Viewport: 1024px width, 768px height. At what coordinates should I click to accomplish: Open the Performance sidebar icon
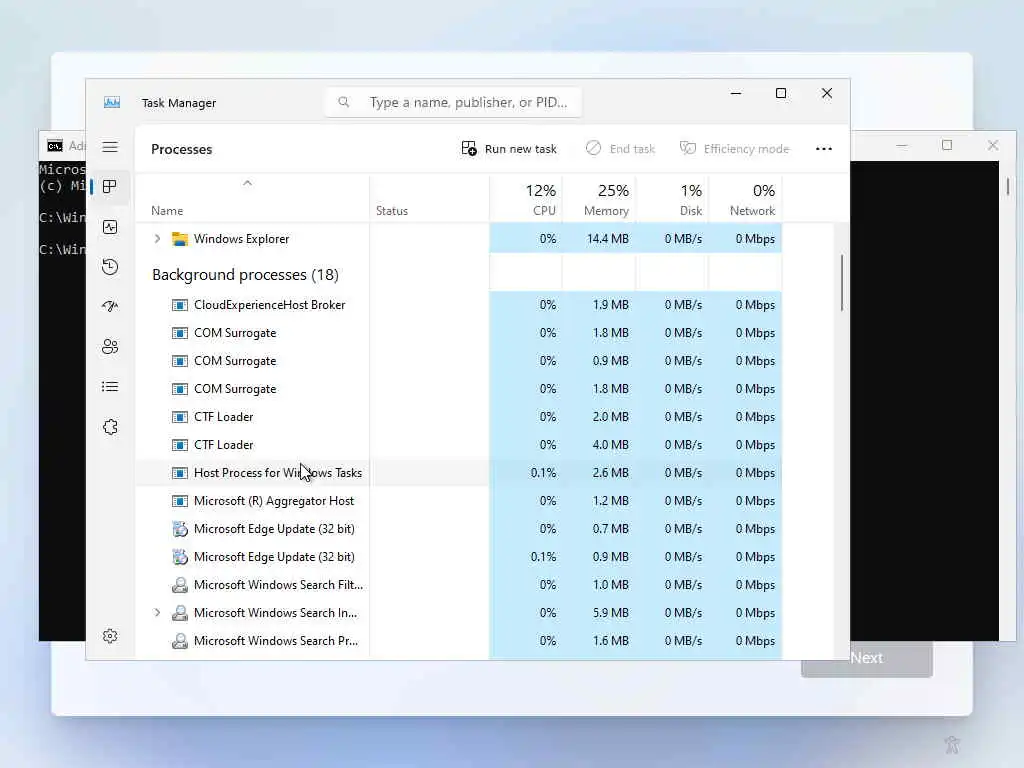point(110,227)
